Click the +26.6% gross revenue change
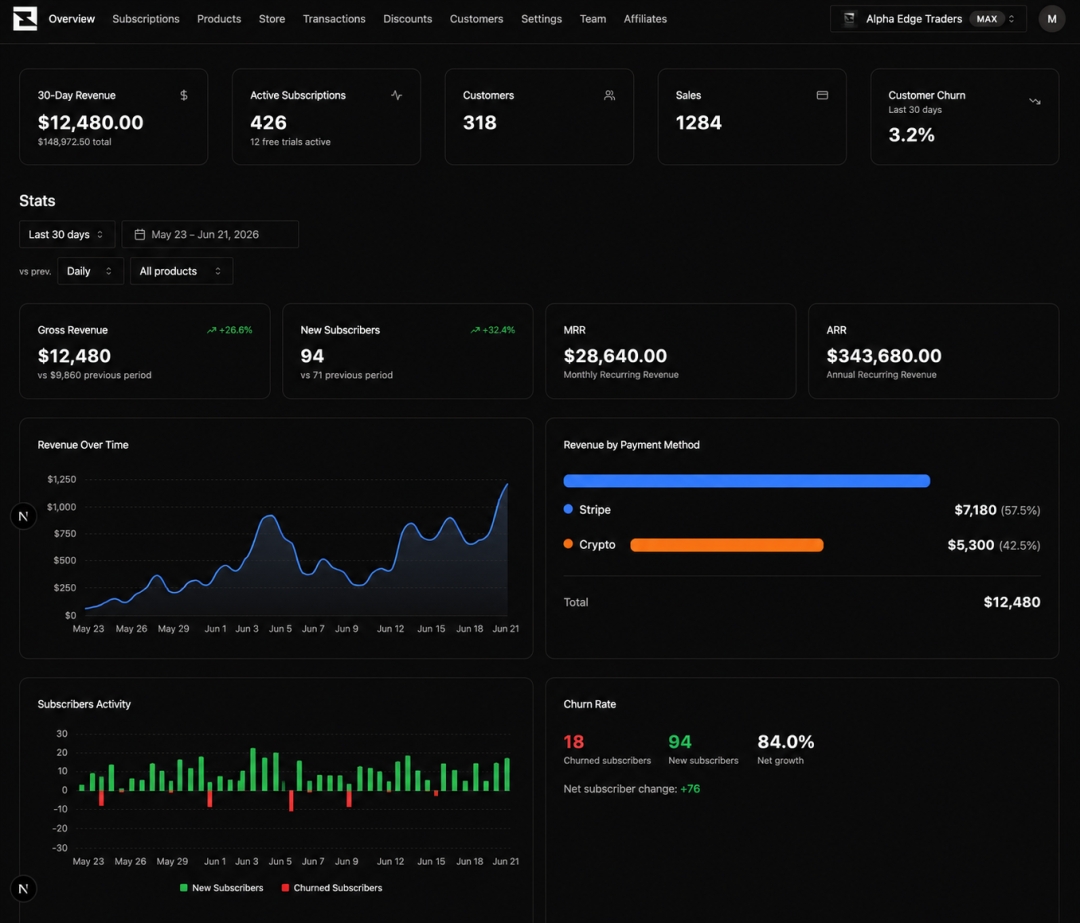The height and width of the screenshot is (923, 1080). (x=236, y=331)
